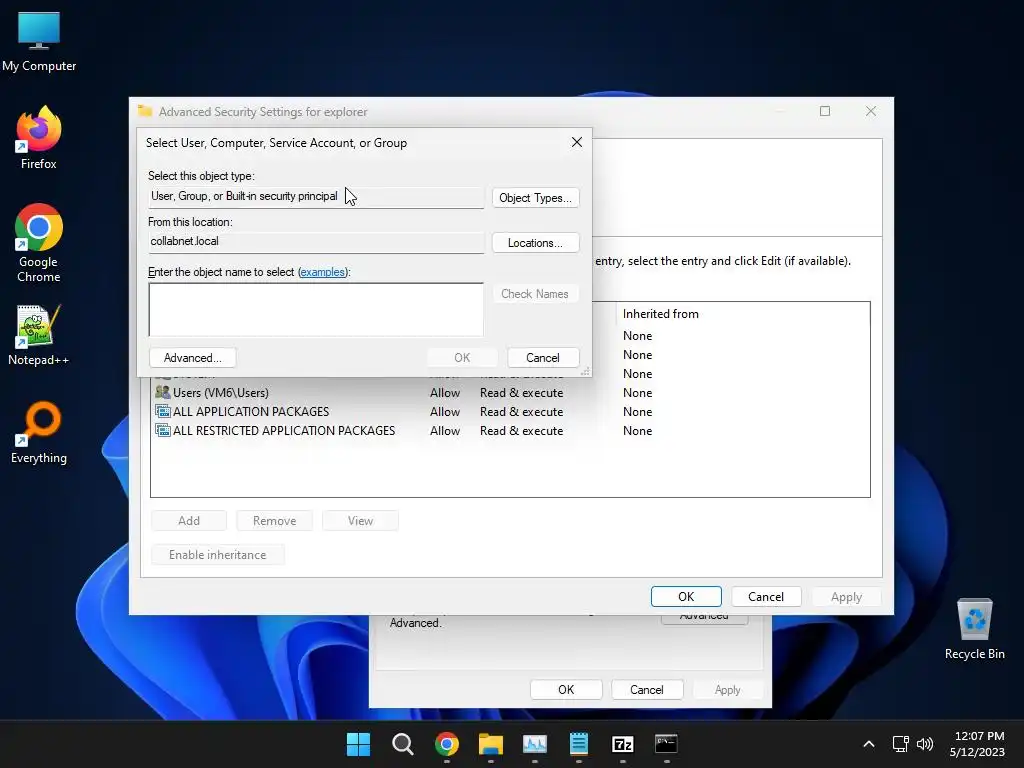Click OK in Advanced Security Settings window
1024x768 pixels.
(x=686, y=597)
